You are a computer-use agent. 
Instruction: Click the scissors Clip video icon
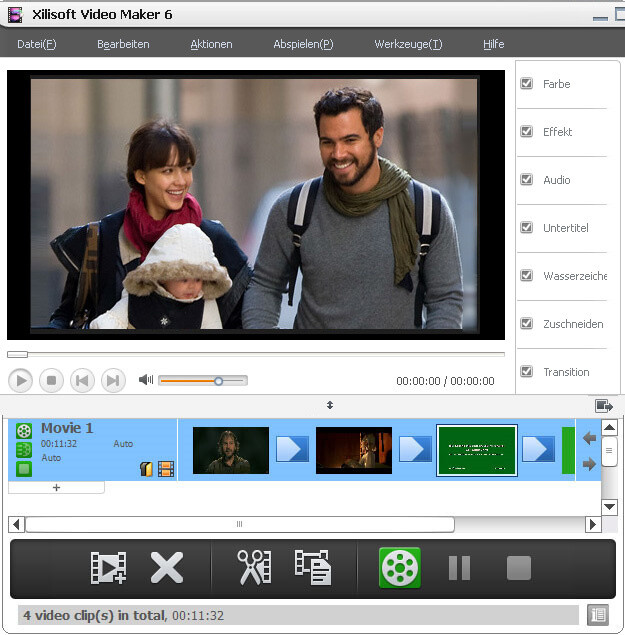[254, 567]
